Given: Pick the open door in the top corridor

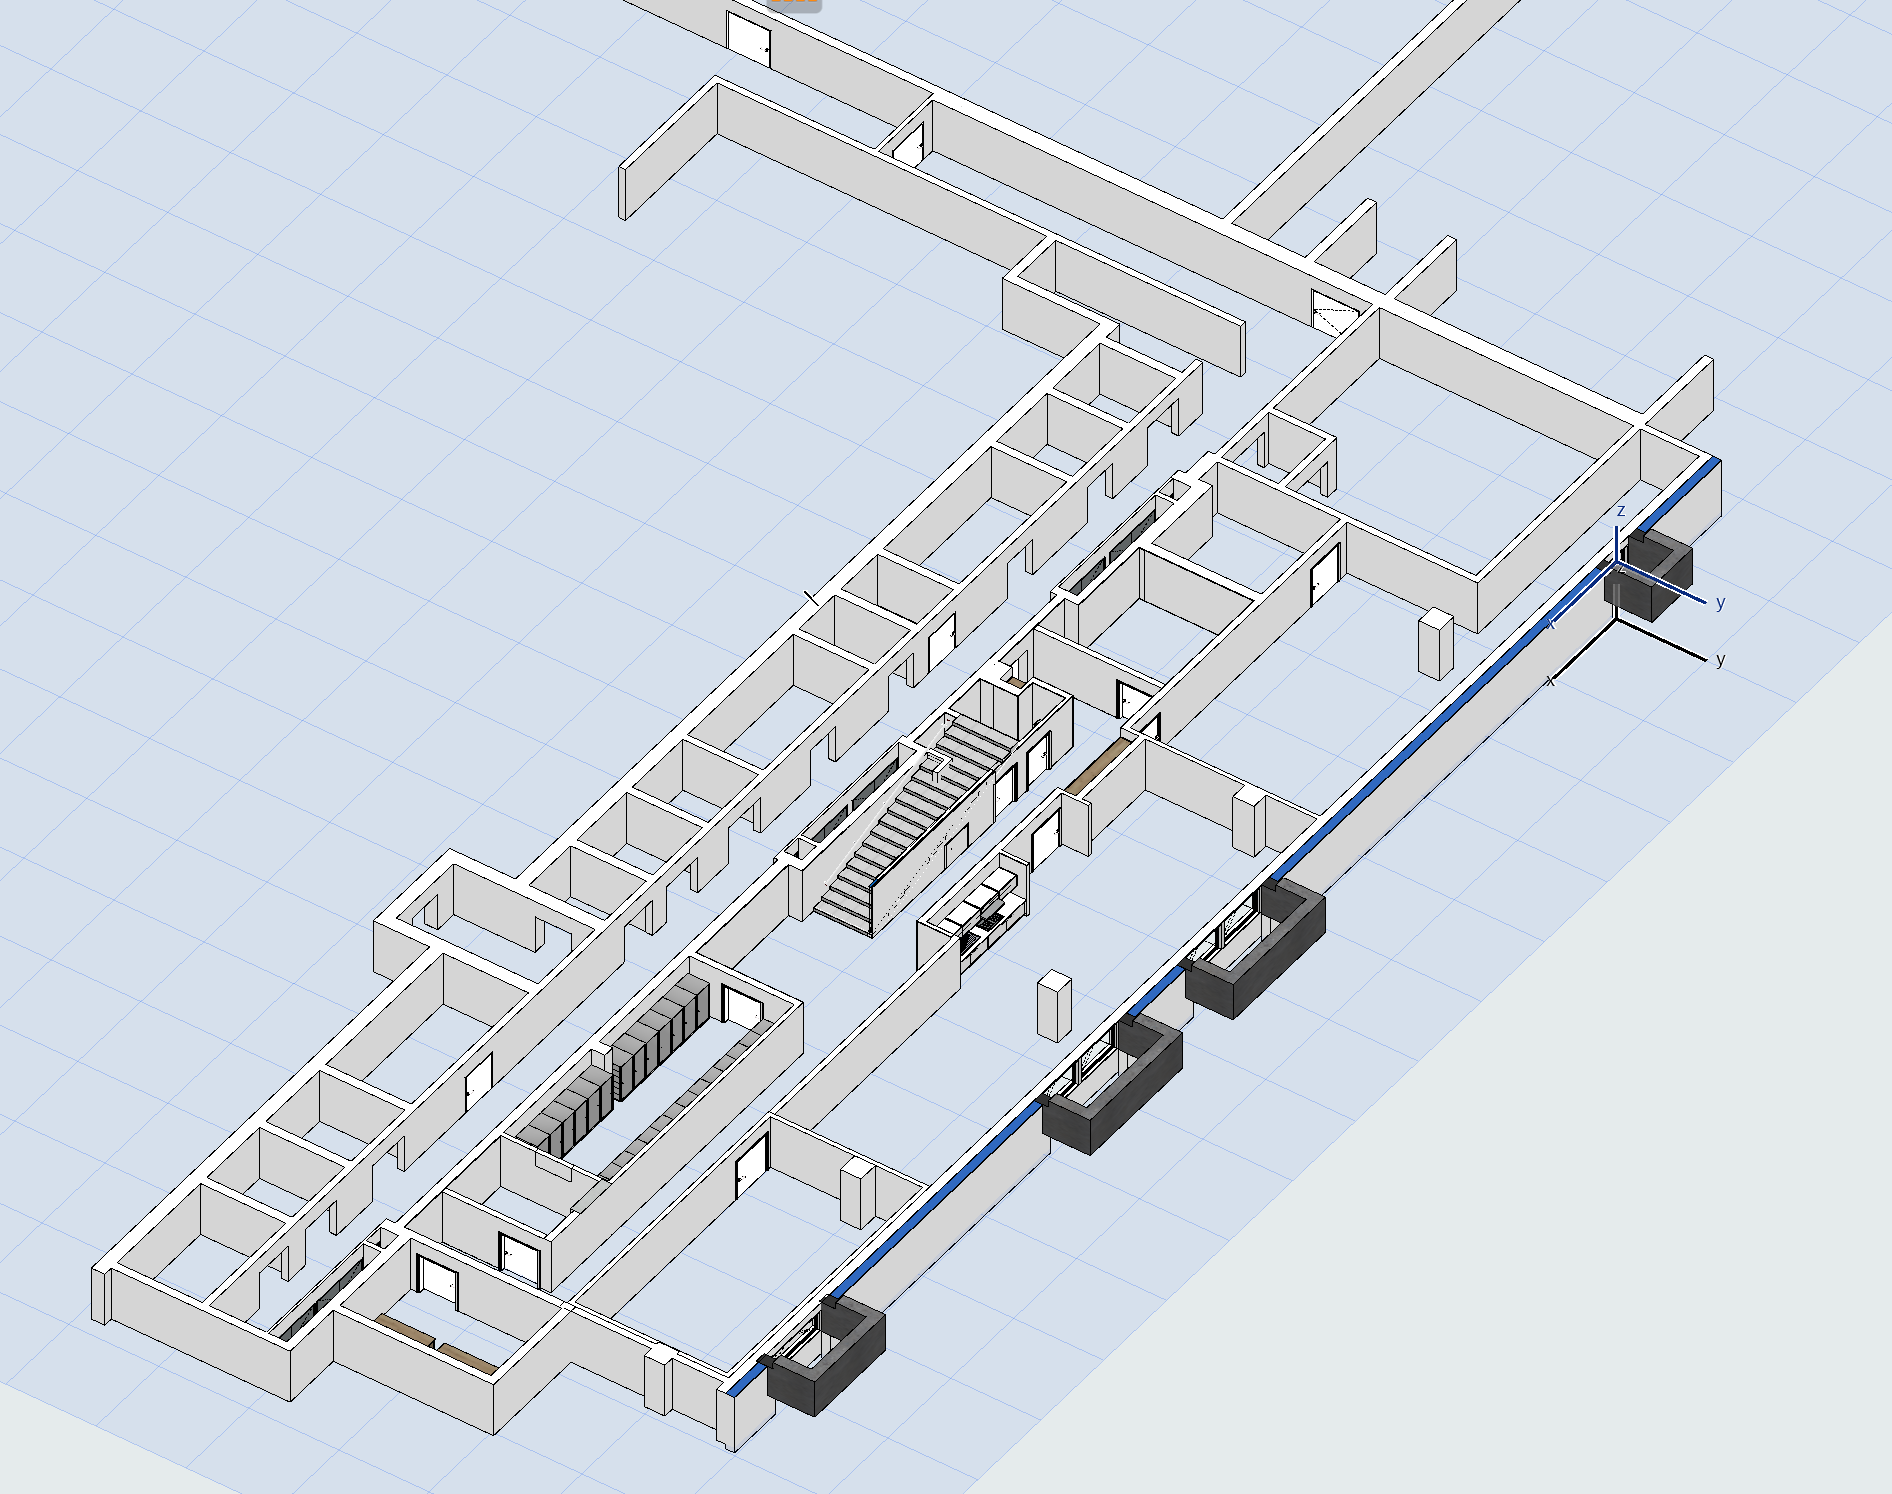Looking at the screenshot, I should [909, 146].
